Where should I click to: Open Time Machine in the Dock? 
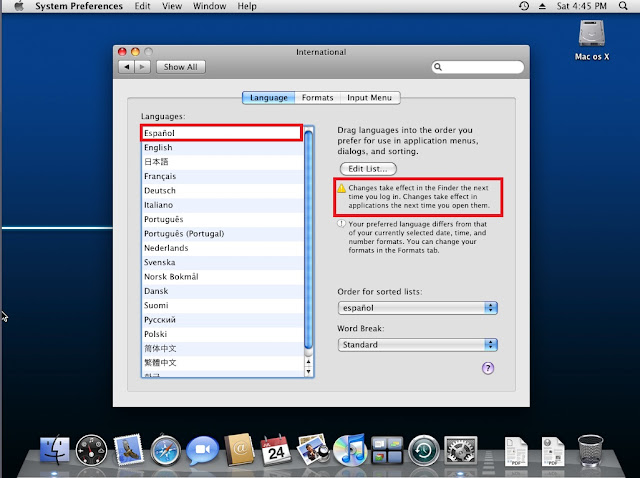tap(424, 450)
